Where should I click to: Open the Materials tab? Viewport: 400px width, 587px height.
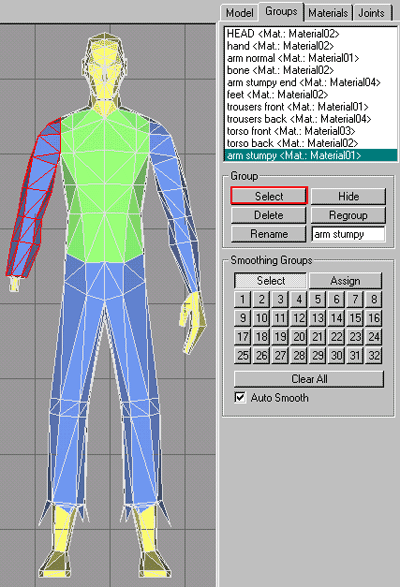[x=328, y=13]
